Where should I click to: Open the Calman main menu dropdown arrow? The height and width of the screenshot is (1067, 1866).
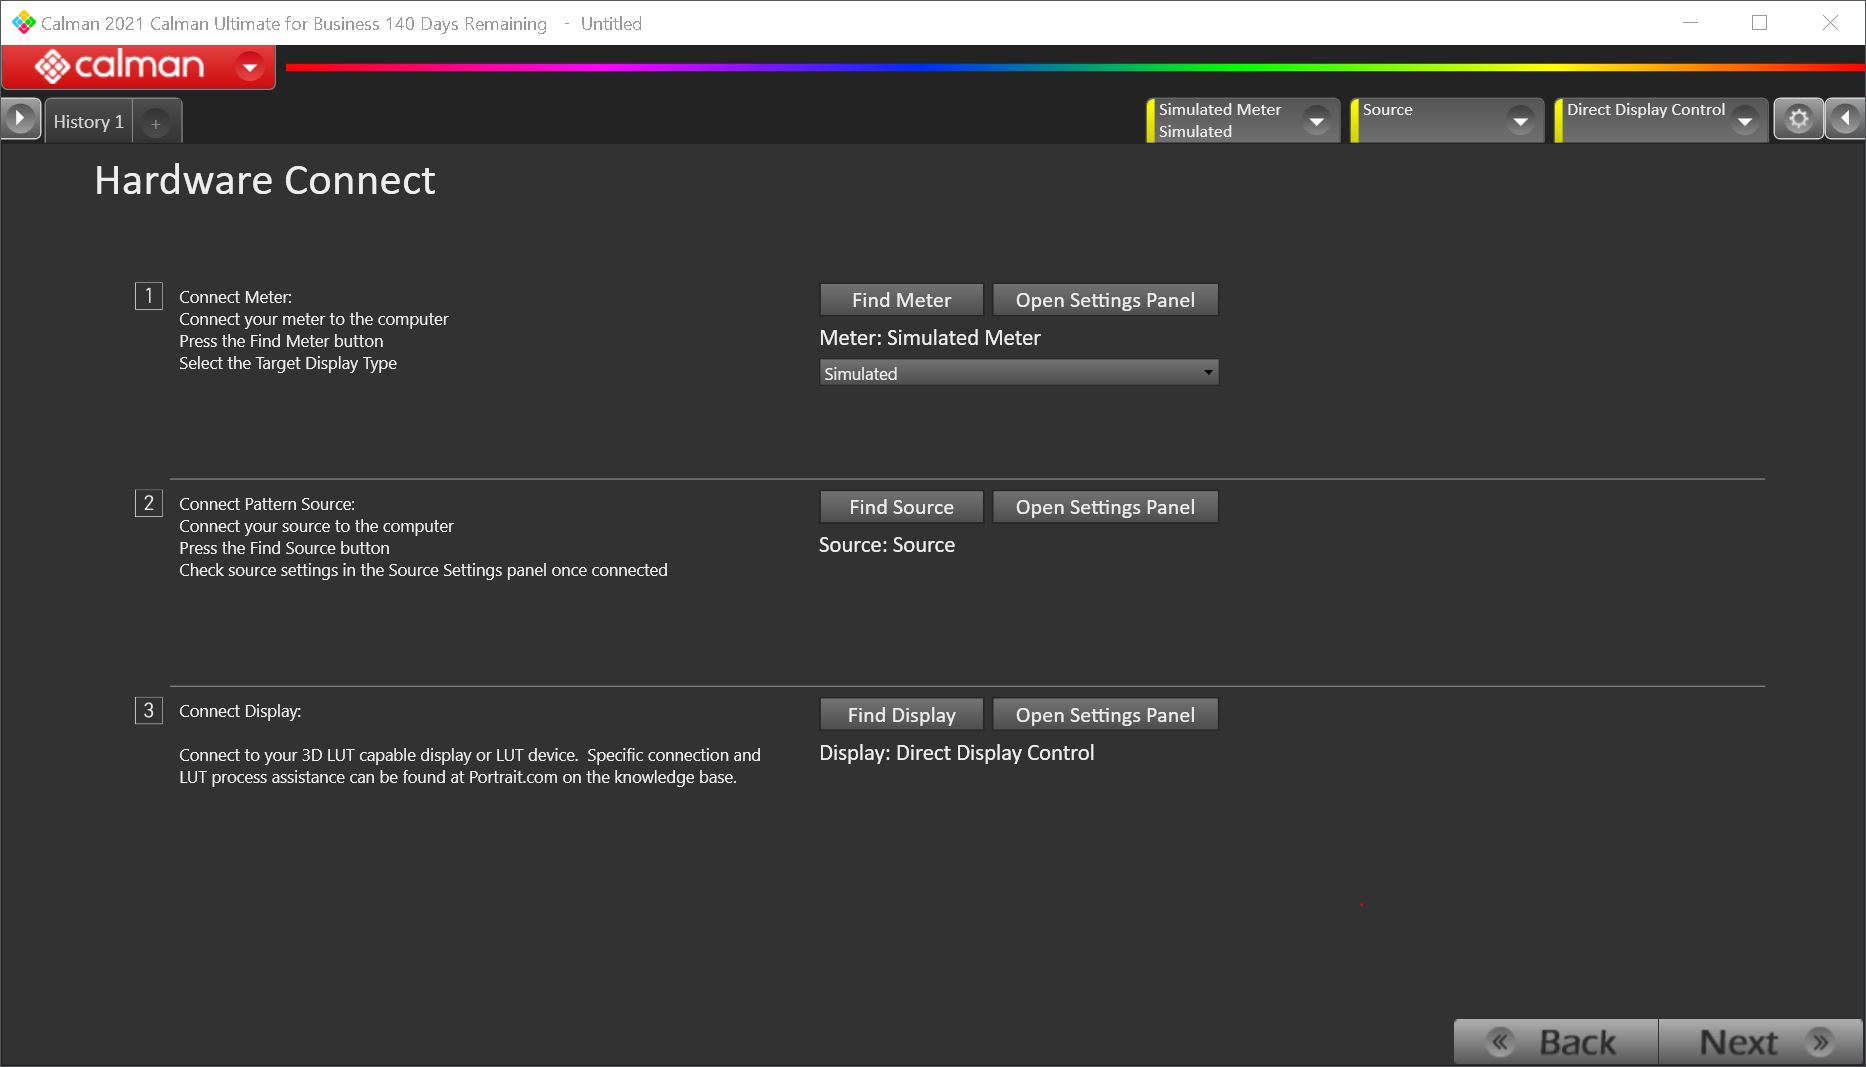250,67
